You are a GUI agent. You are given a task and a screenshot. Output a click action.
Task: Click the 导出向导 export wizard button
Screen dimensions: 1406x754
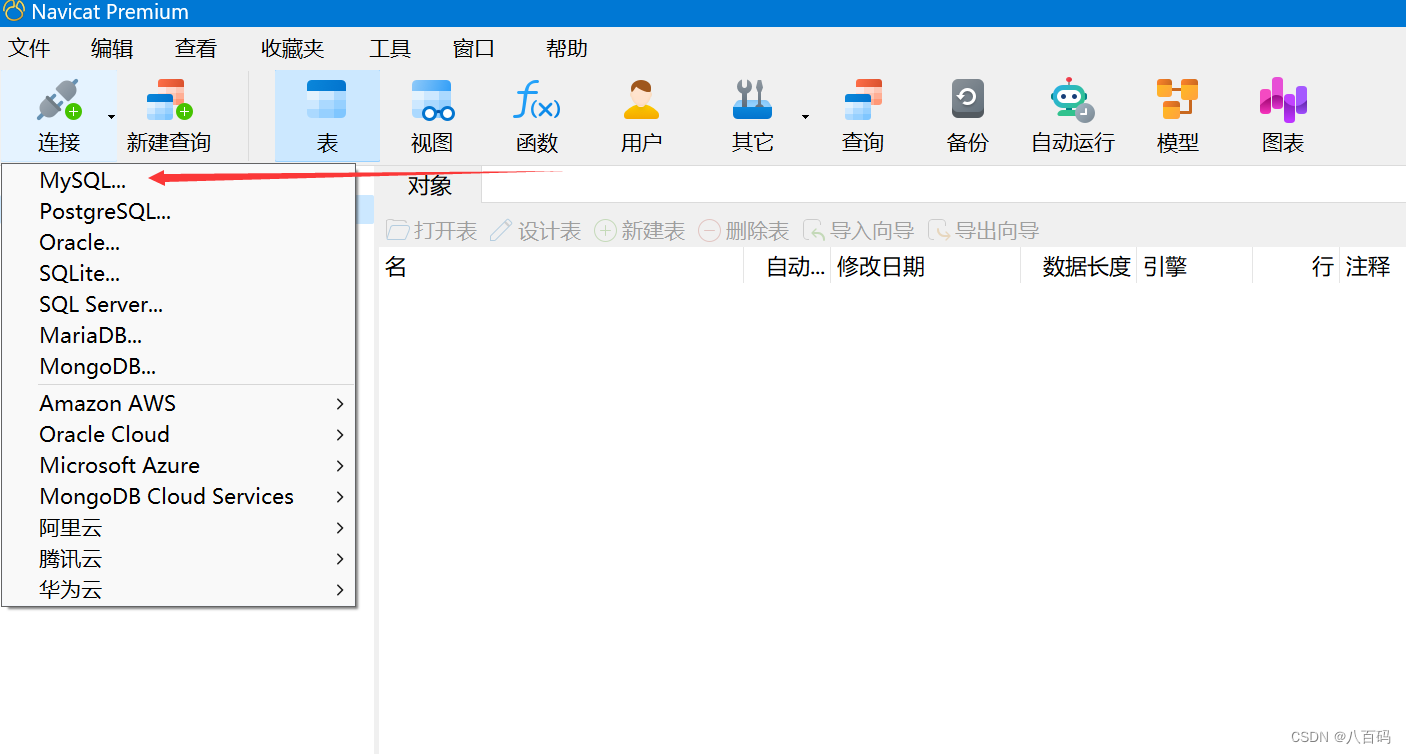tap(984, 231)
